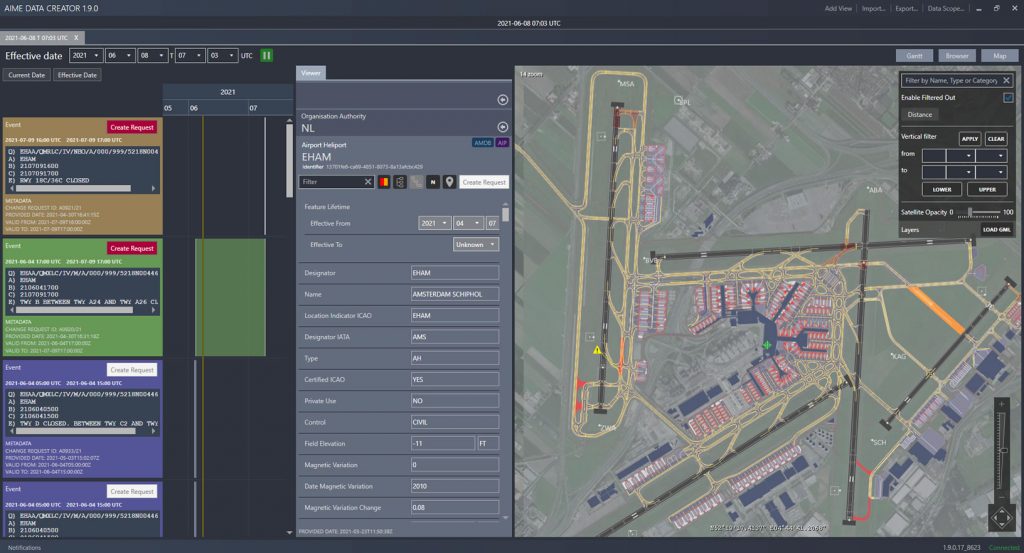This screenshot has height=553, width=1024.
Task: Click the AMDB badge
Action: click(x=483, y=143)
